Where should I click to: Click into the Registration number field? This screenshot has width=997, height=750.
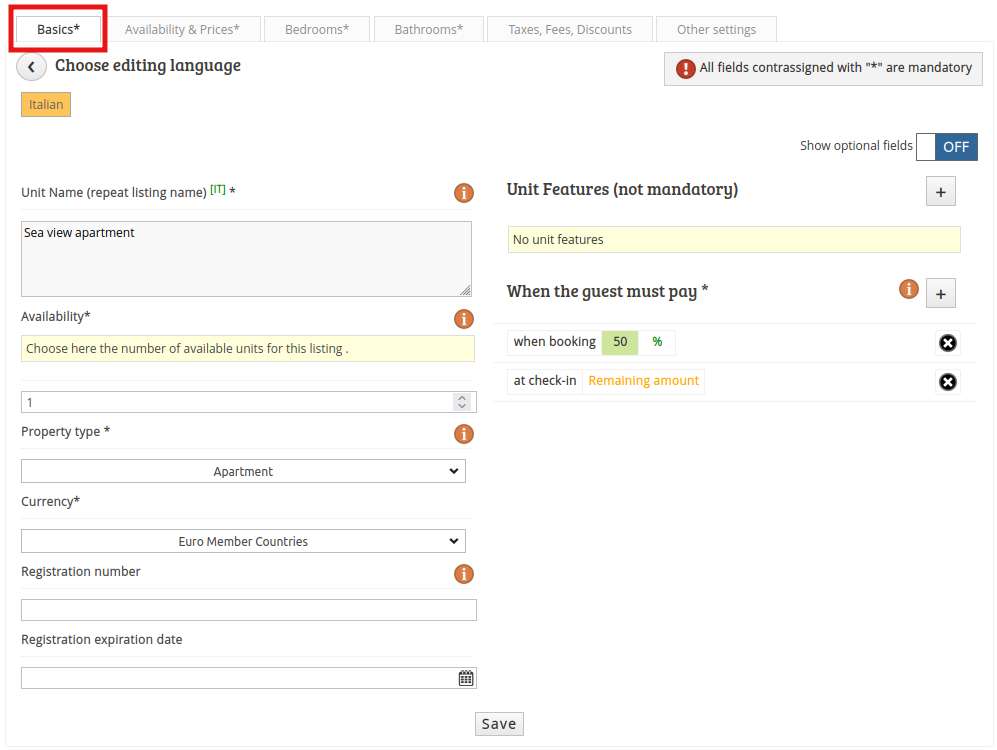coord(249,610)
